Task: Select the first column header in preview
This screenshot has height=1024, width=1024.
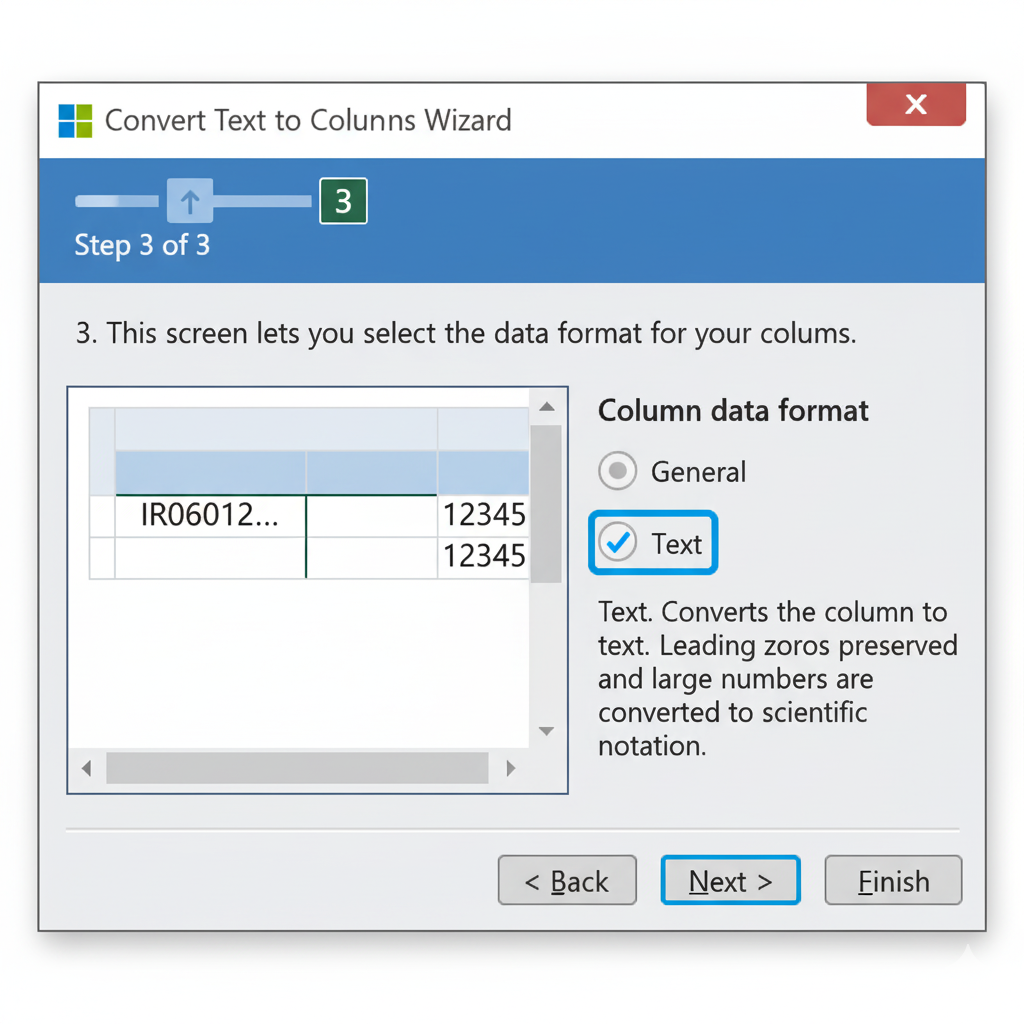Action: 210,472
